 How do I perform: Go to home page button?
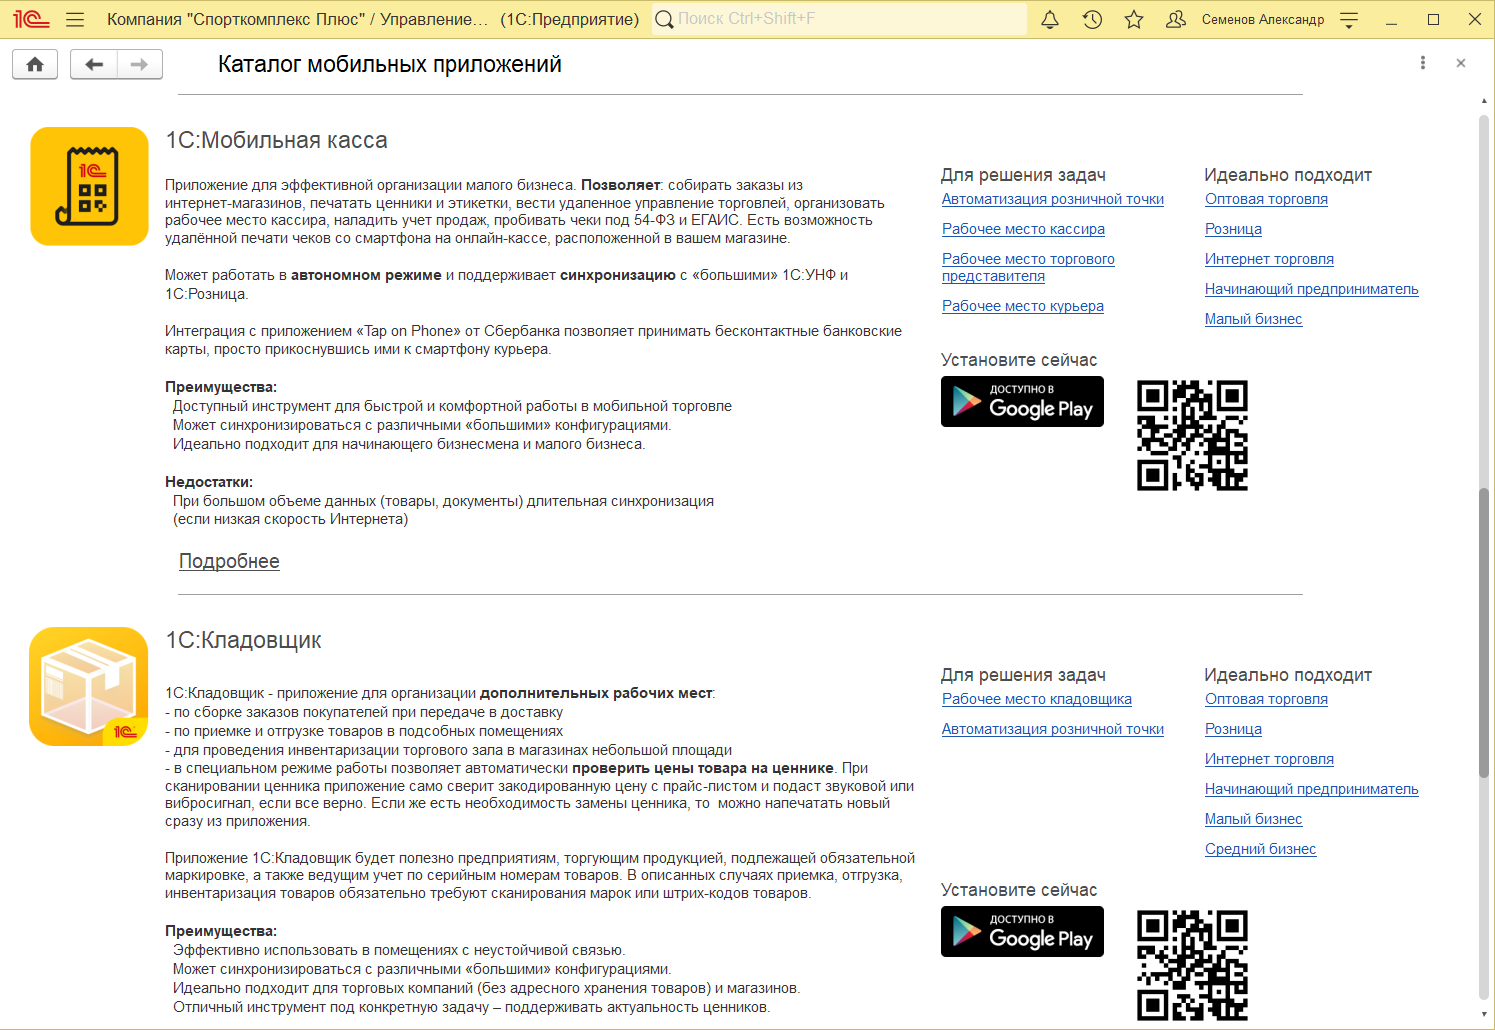coord(35,64)
